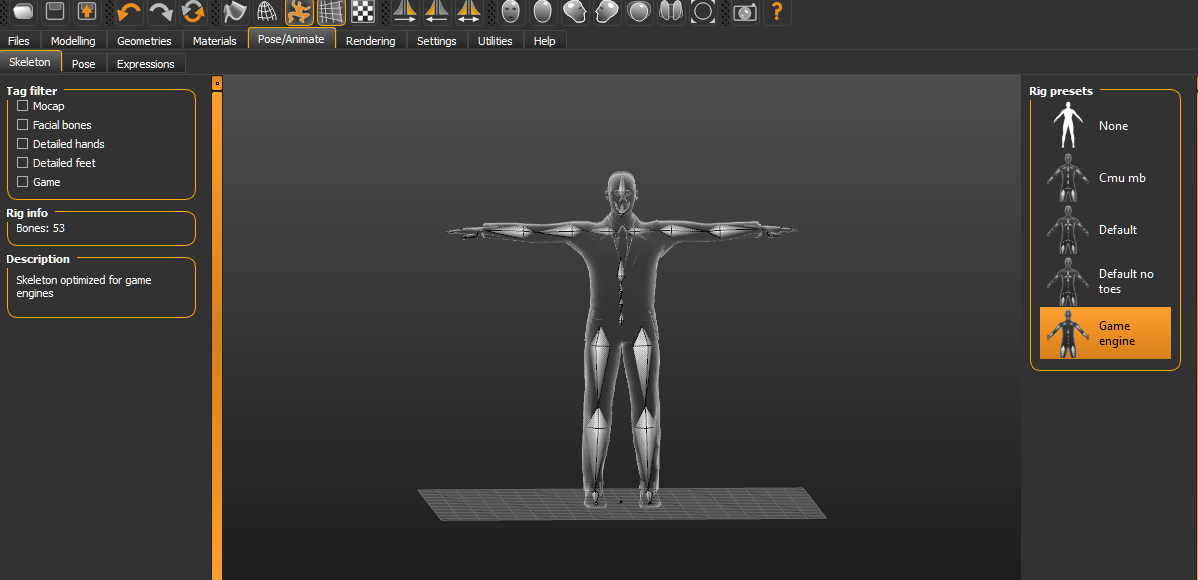Select the Undo icon in the toolbar

tap(127, 12)
